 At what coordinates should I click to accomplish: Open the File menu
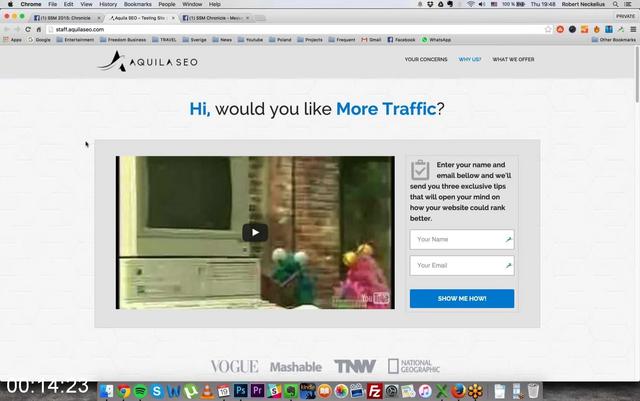(x=53, y=4)
